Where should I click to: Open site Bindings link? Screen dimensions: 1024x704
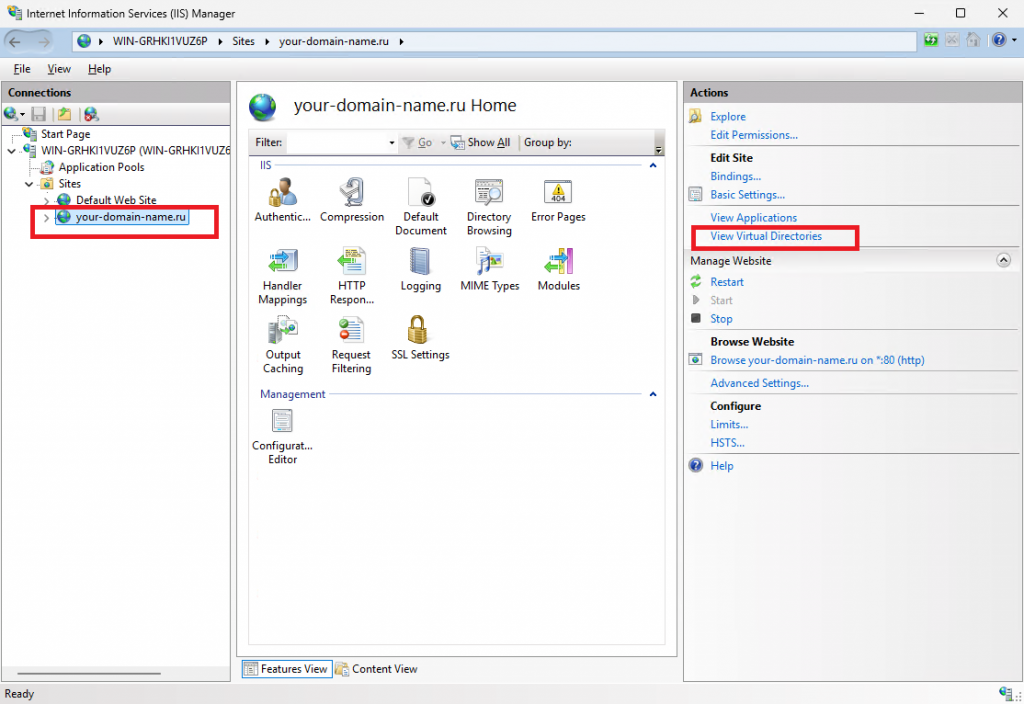coord(735,176)
